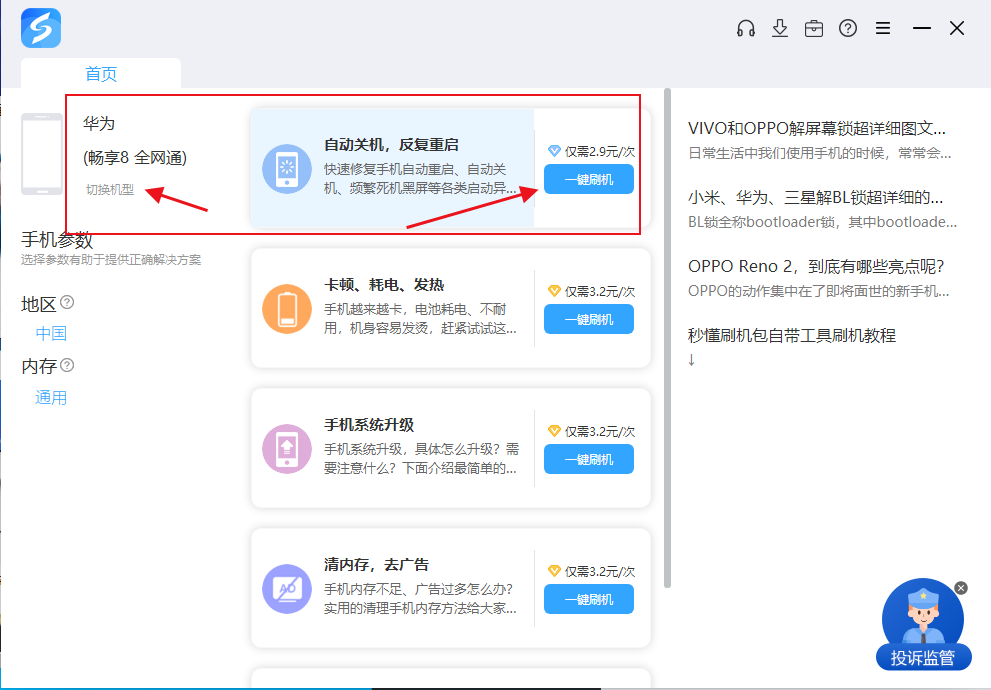Click description OPPO的动作集中在了即将面世的新手机
Image resolution: width=991 pixels, height=690 pixels.
point(818,291)
